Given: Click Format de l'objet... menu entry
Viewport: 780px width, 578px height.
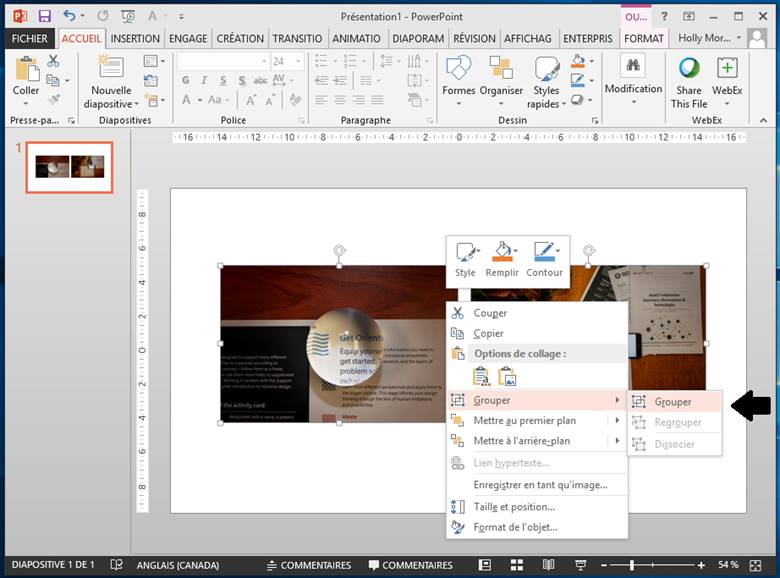Looking at the screenshot, I should [x=515, y=527].
